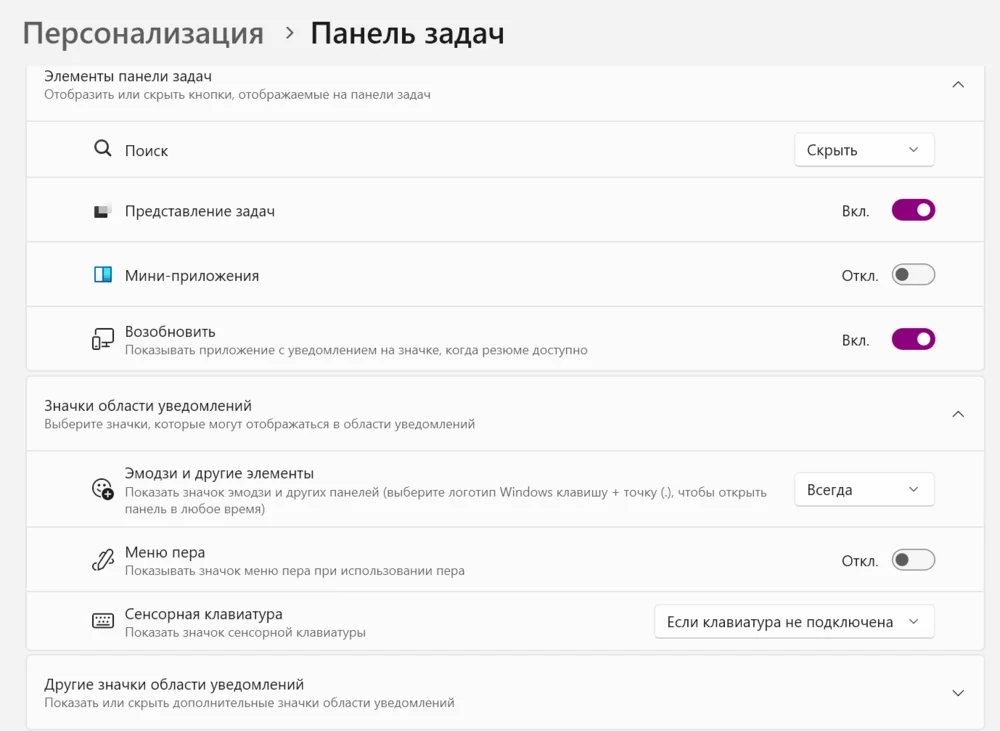Click the Pen menu (Меню пера) icon

tap(103, 560)
